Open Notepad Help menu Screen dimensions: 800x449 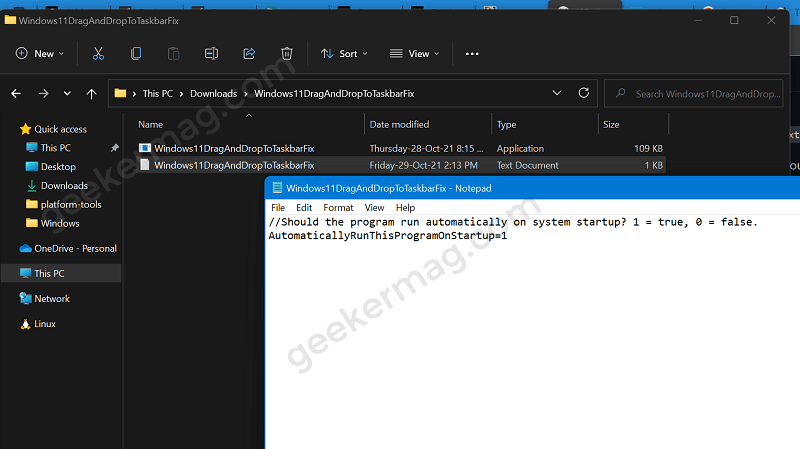(406, 208)
